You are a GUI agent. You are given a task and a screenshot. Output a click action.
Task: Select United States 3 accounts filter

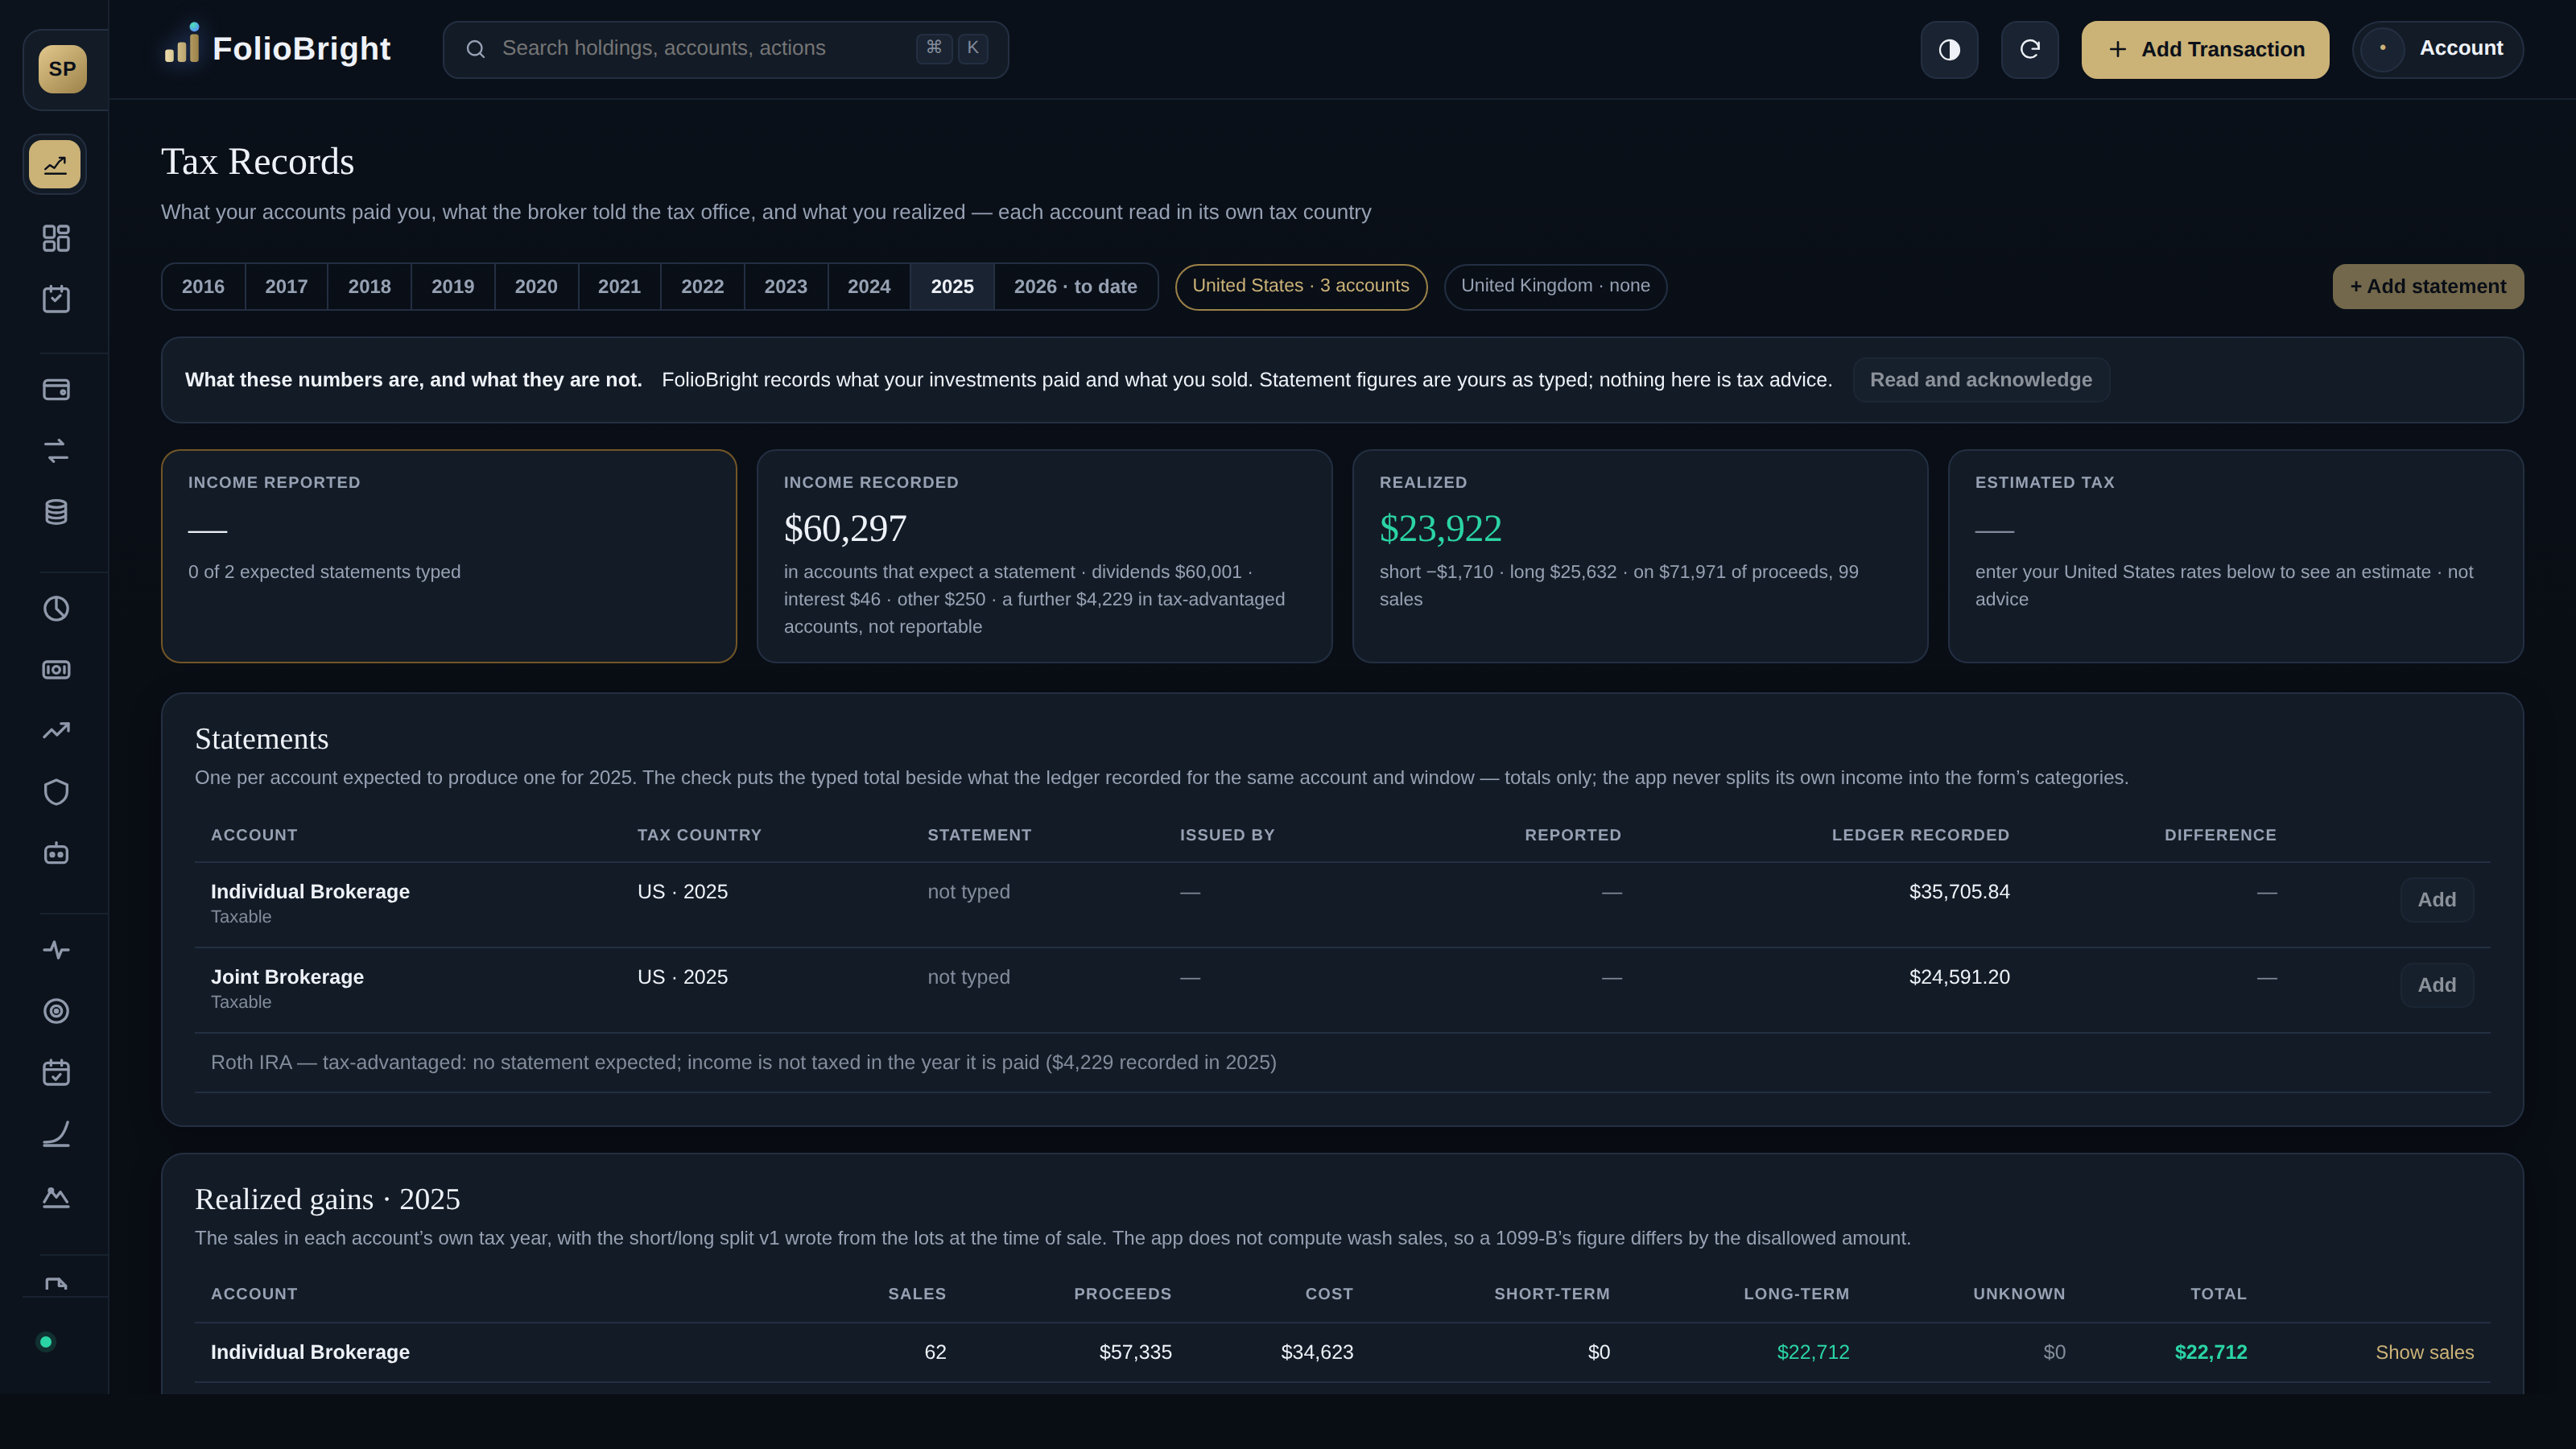[x=1301, y=287]
